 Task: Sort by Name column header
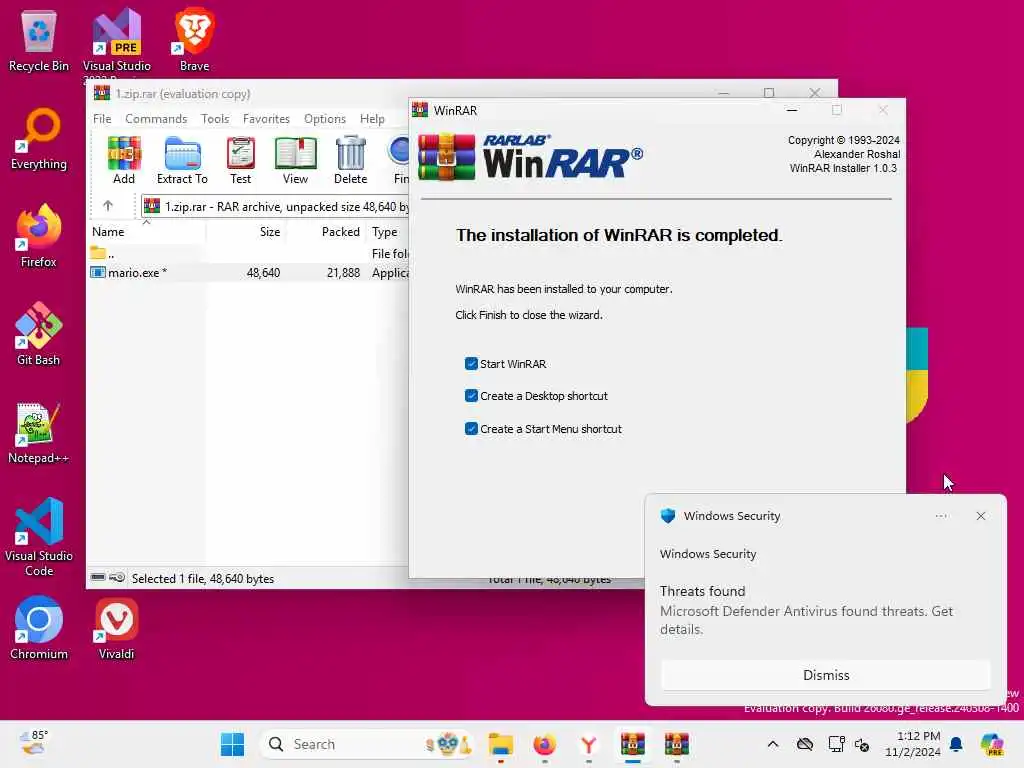[x=147, y=232]
